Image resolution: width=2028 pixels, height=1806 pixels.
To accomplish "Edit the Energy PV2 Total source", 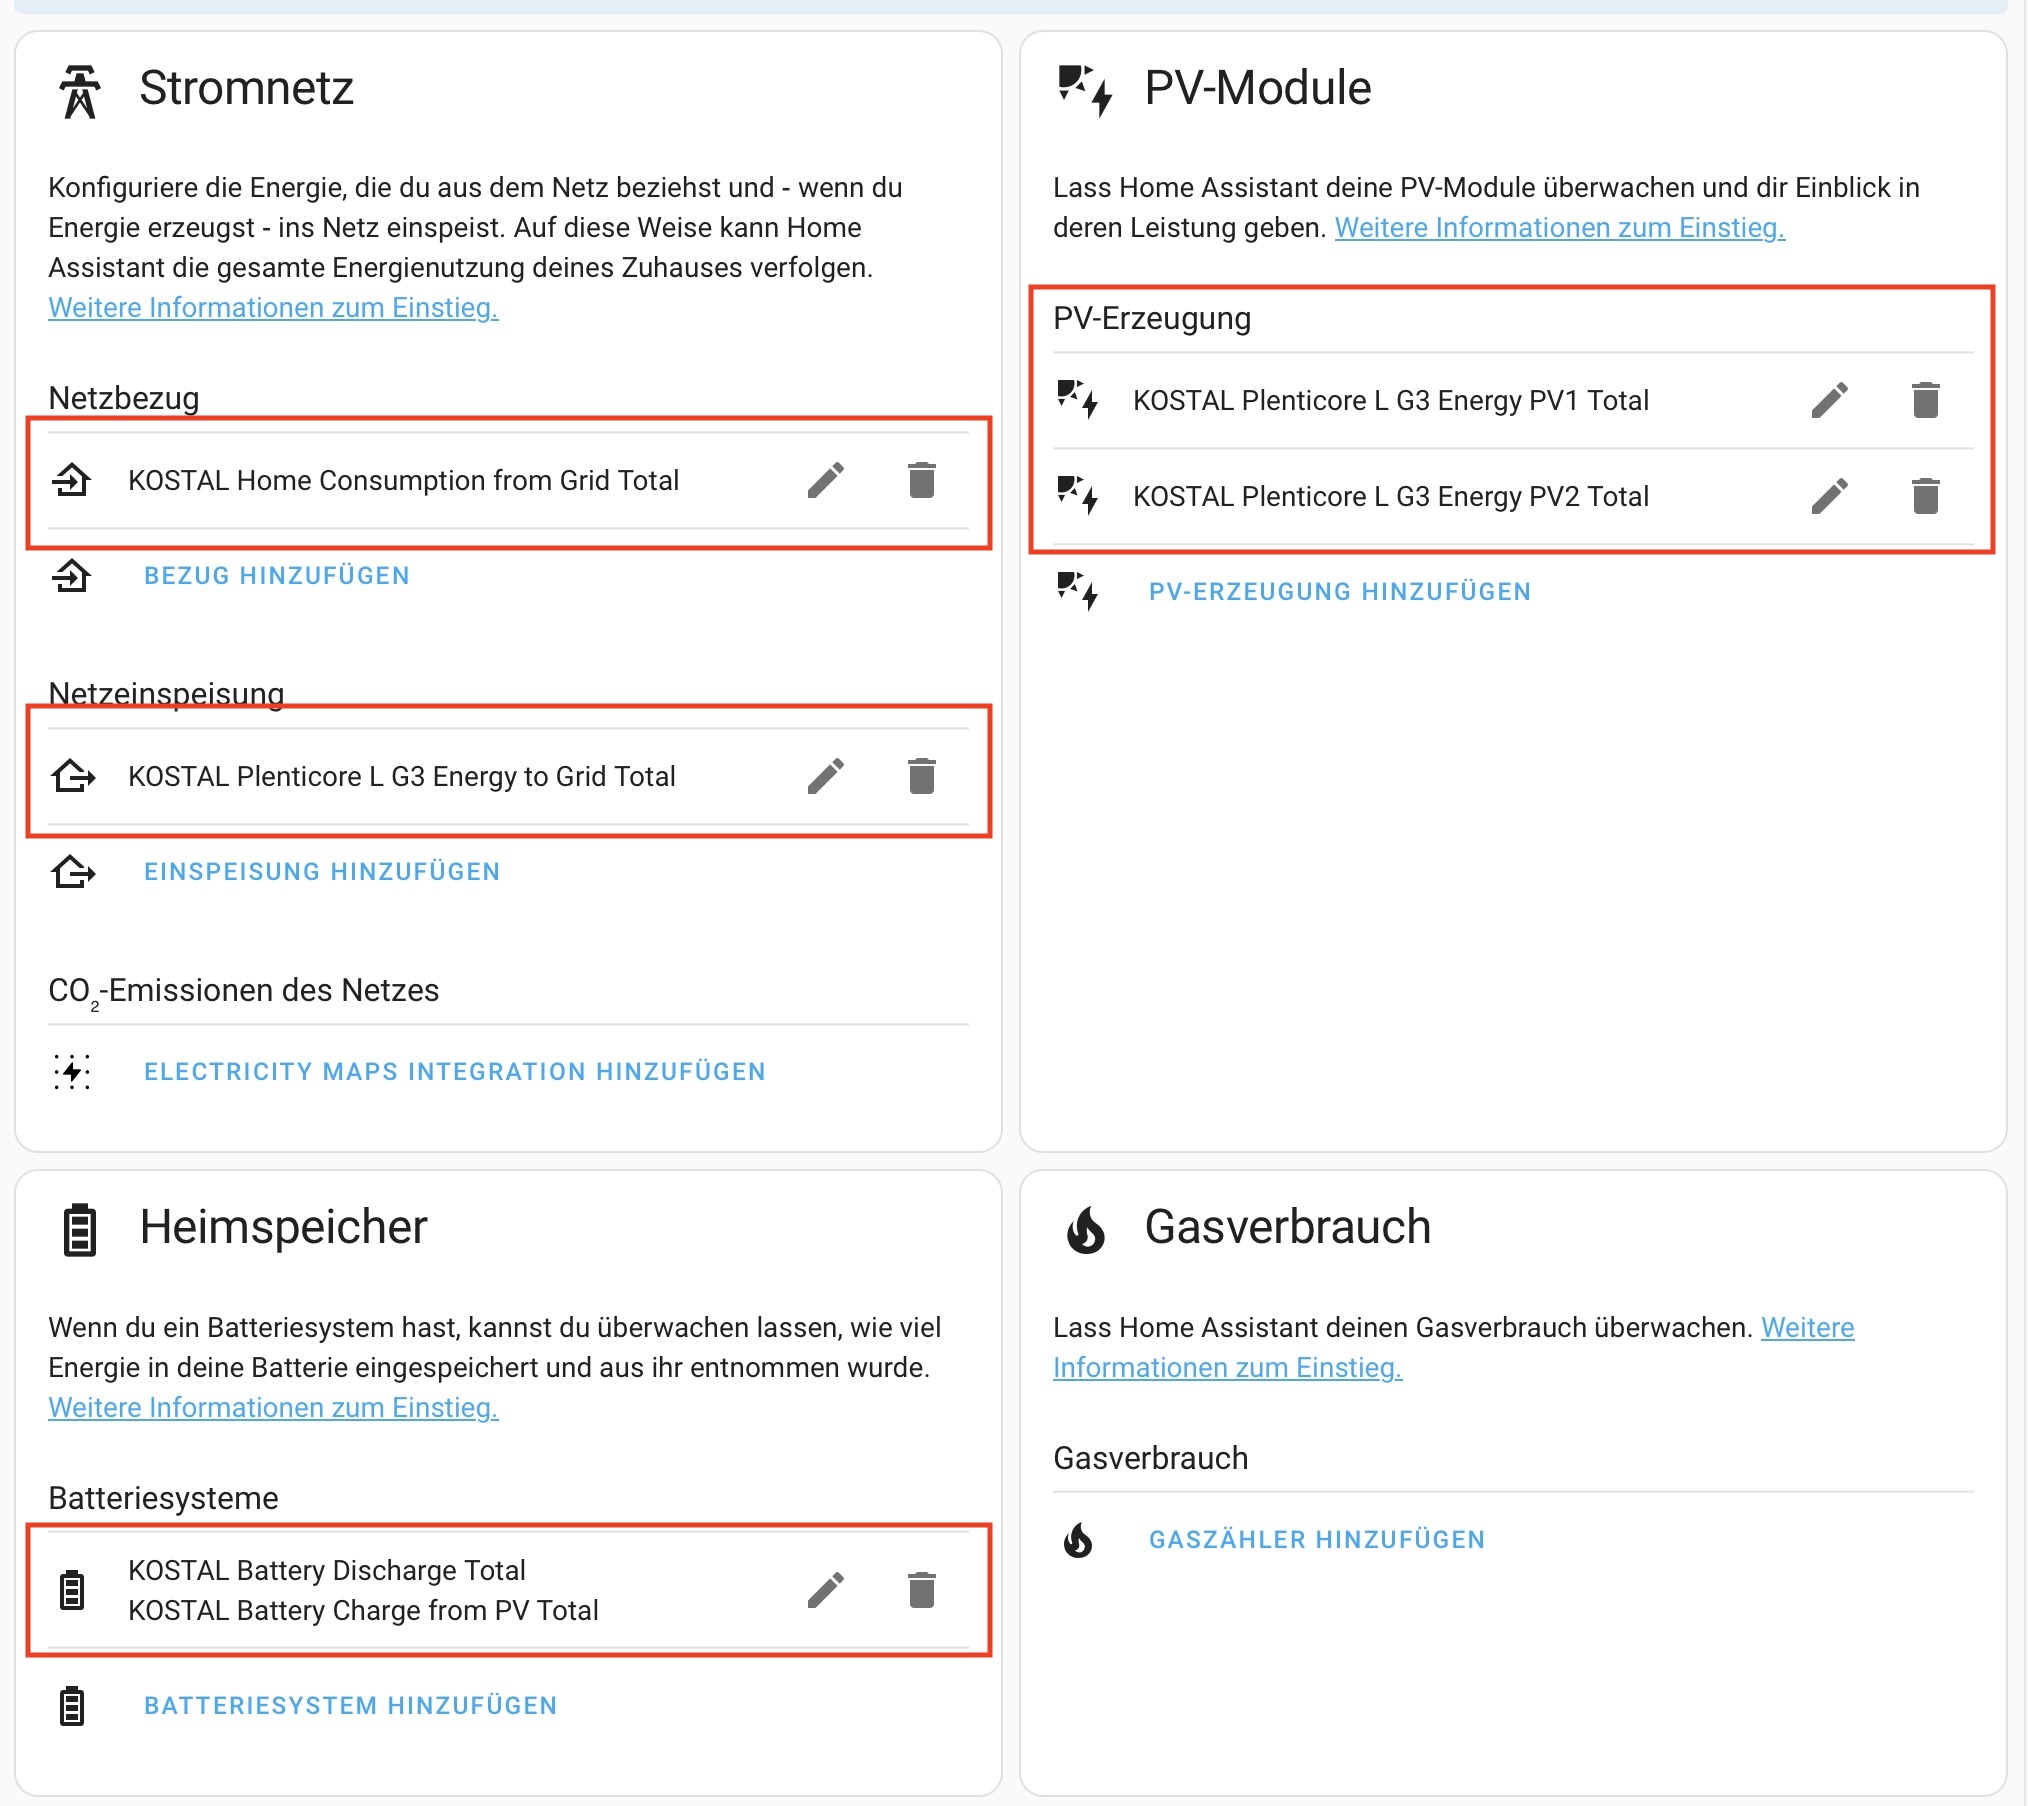I will tap(1829, 496).
